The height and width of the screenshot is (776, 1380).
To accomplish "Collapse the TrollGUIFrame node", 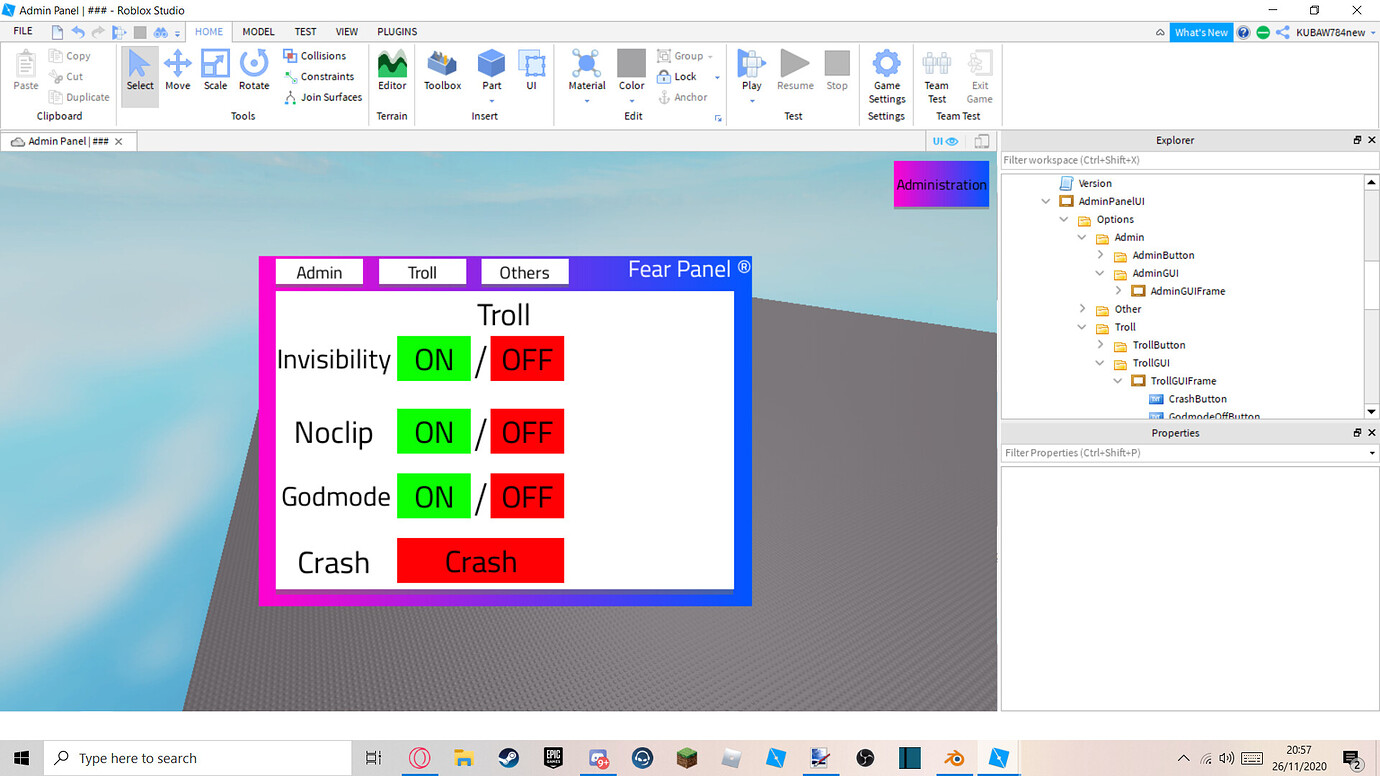I will tap(1118, 381).
